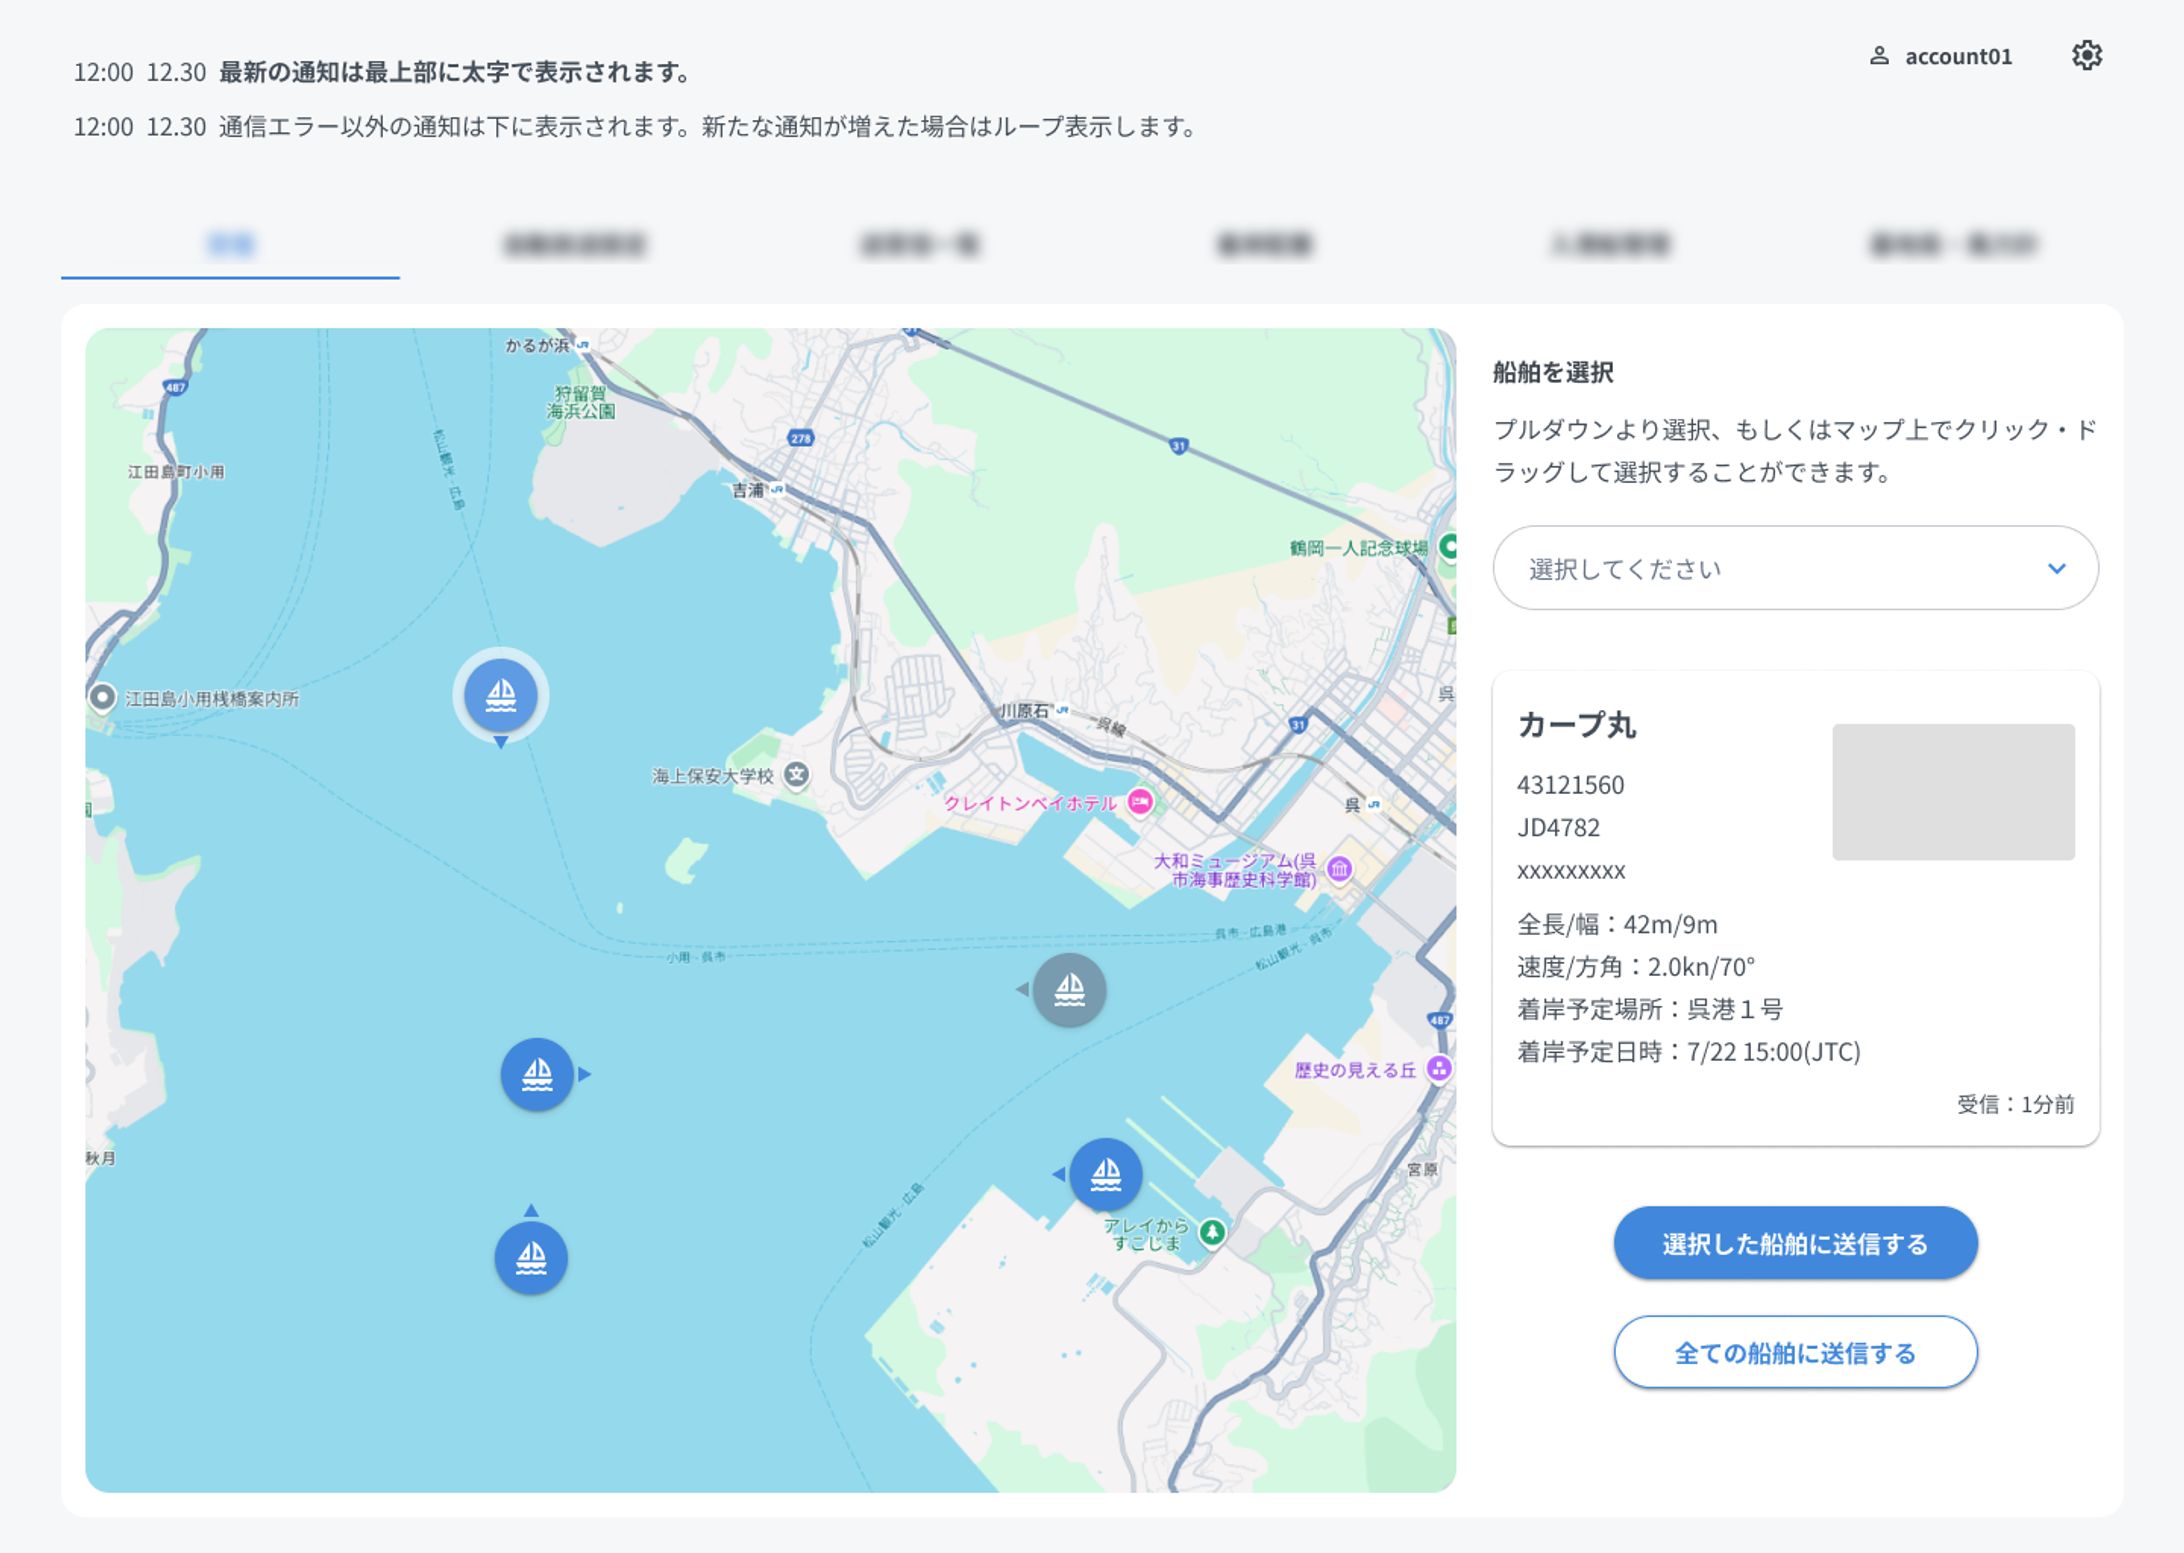The height and width of the screenshot is (1553, 2184).
Task: Open settings with the gear icon
Action: [2086, 55]
